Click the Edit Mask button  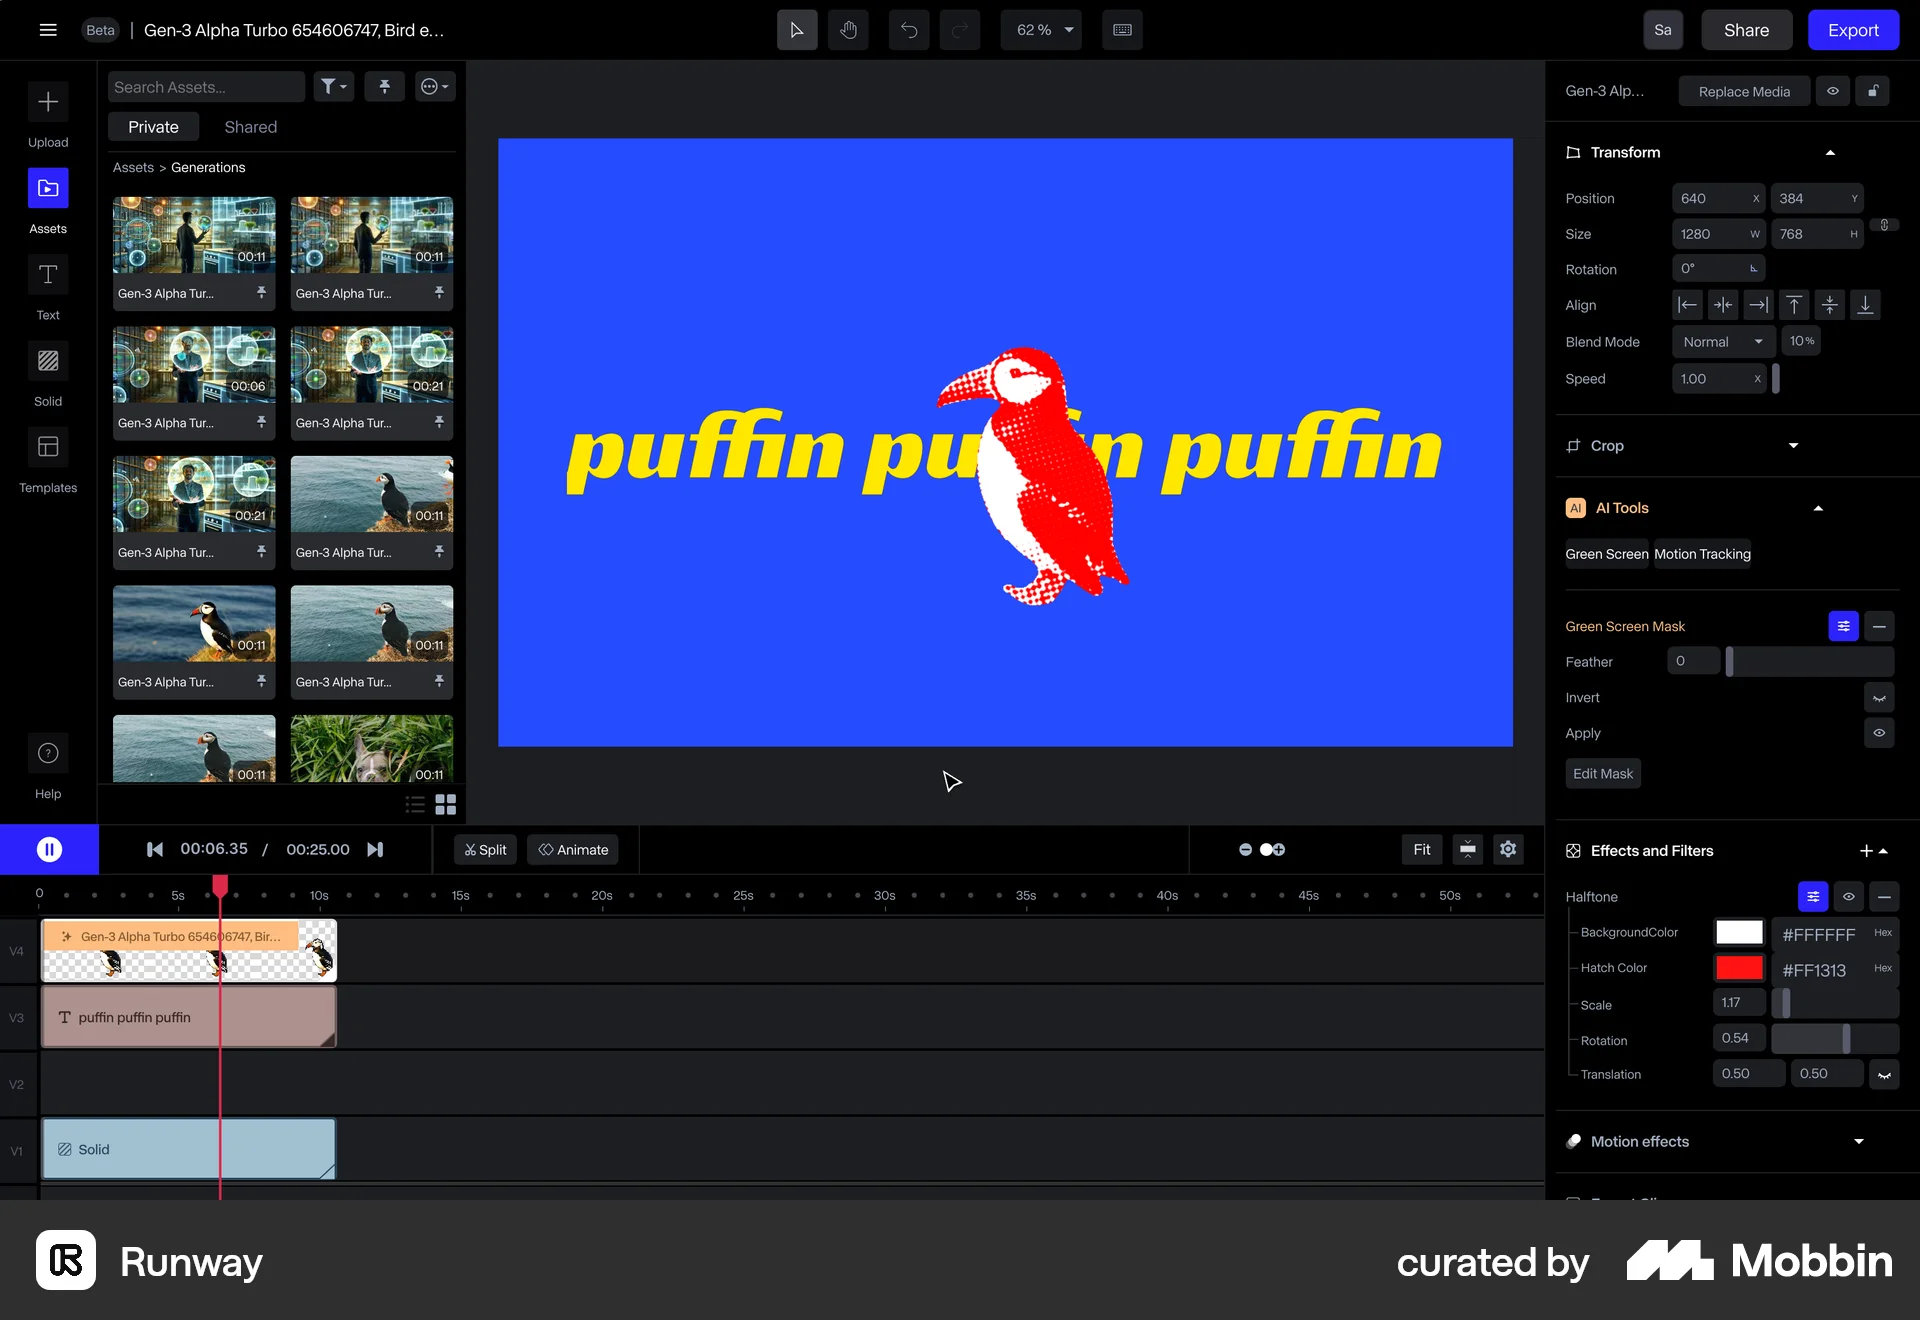click(x=1602, y=773)
